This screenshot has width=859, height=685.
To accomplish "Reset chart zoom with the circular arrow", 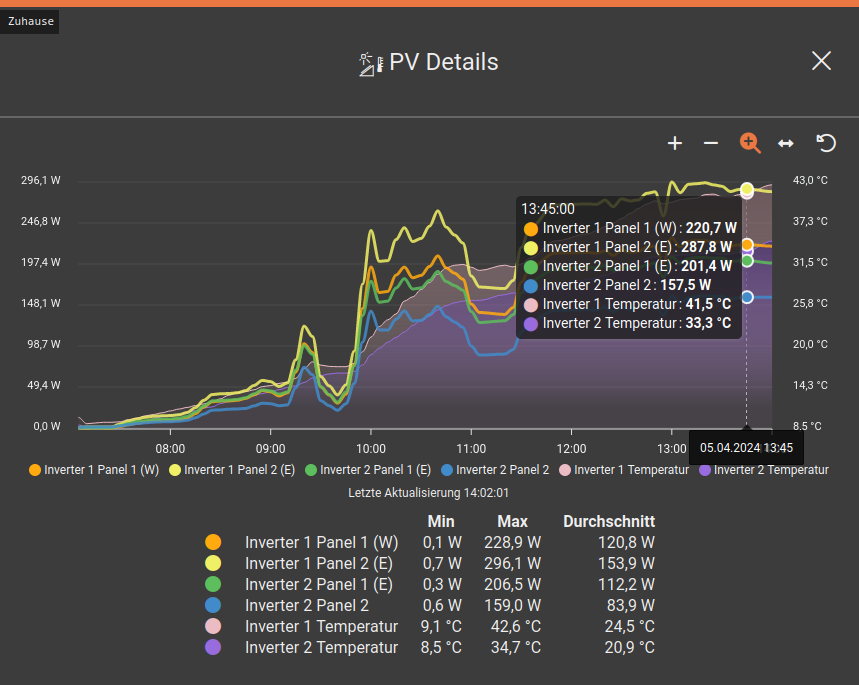I will click(x=826, y=143).
